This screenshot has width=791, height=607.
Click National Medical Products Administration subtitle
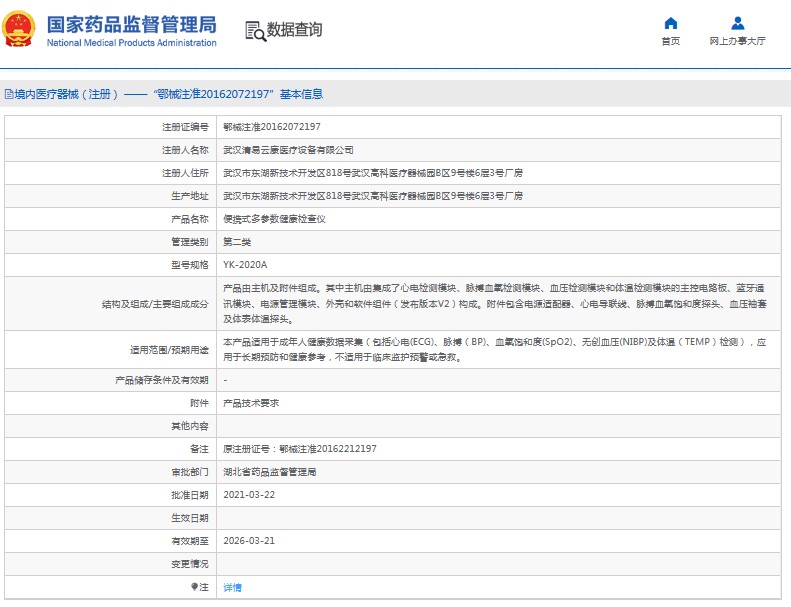[x=131, y=43]
